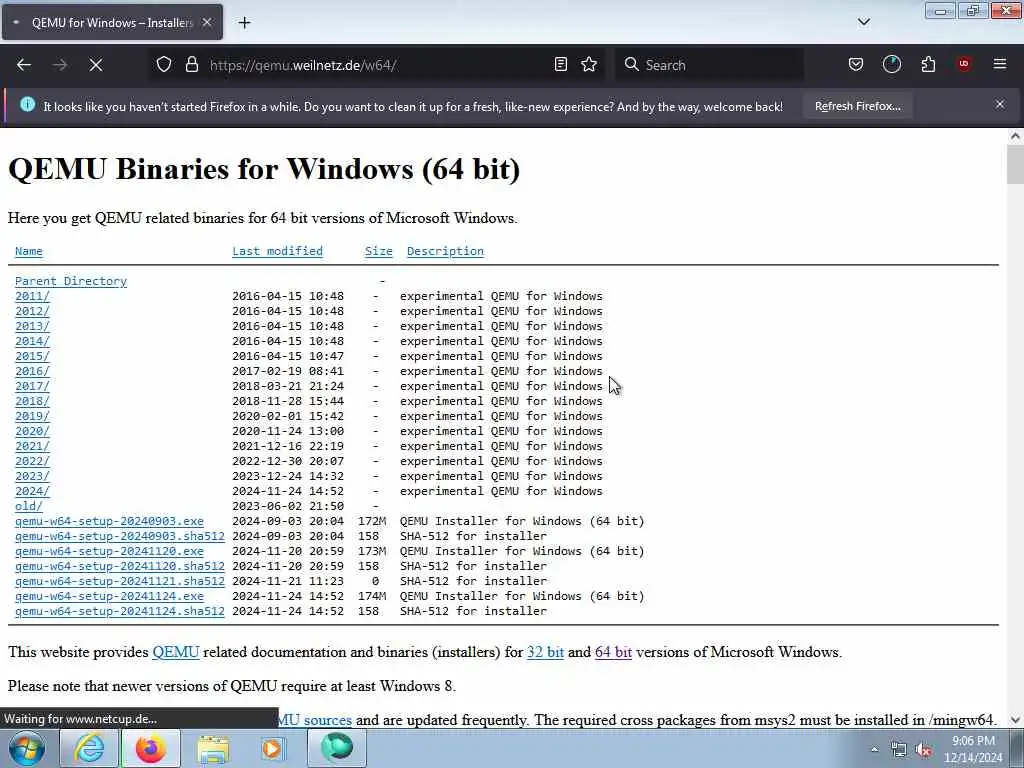Open the uBlock Origin extension
Screen dimensions: 1024x768
pyautogui.click(x=964, y=64)
